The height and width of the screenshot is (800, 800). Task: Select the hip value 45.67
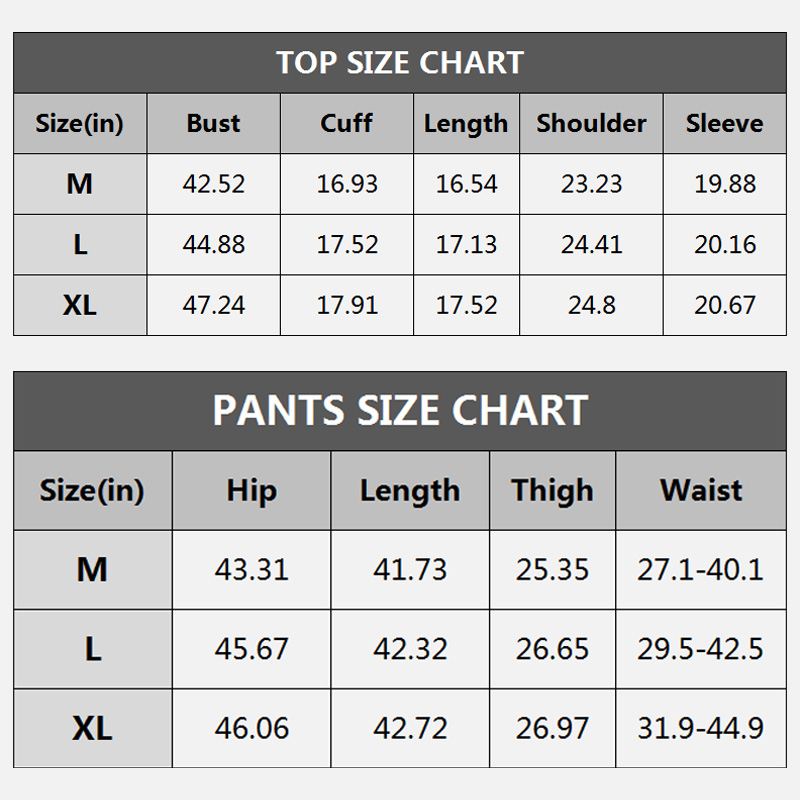click(x=251, y=649)
